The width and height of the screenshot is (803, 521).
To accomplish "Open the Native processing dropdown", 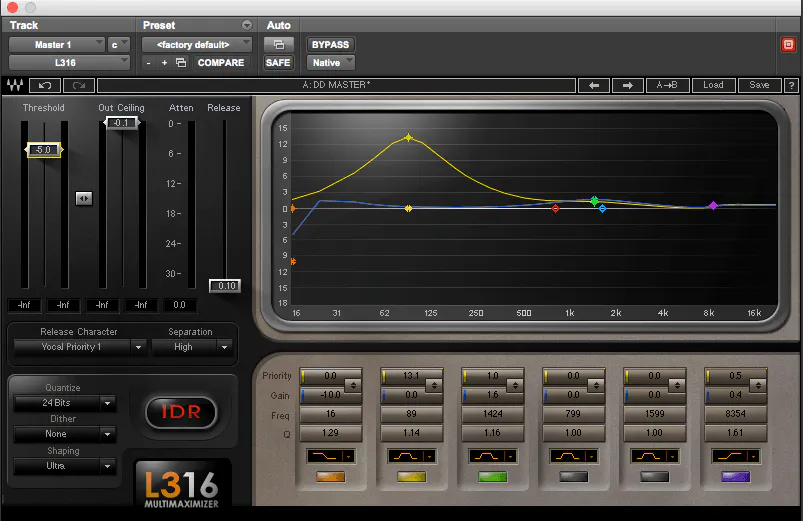I will click(x=330, y=62).
